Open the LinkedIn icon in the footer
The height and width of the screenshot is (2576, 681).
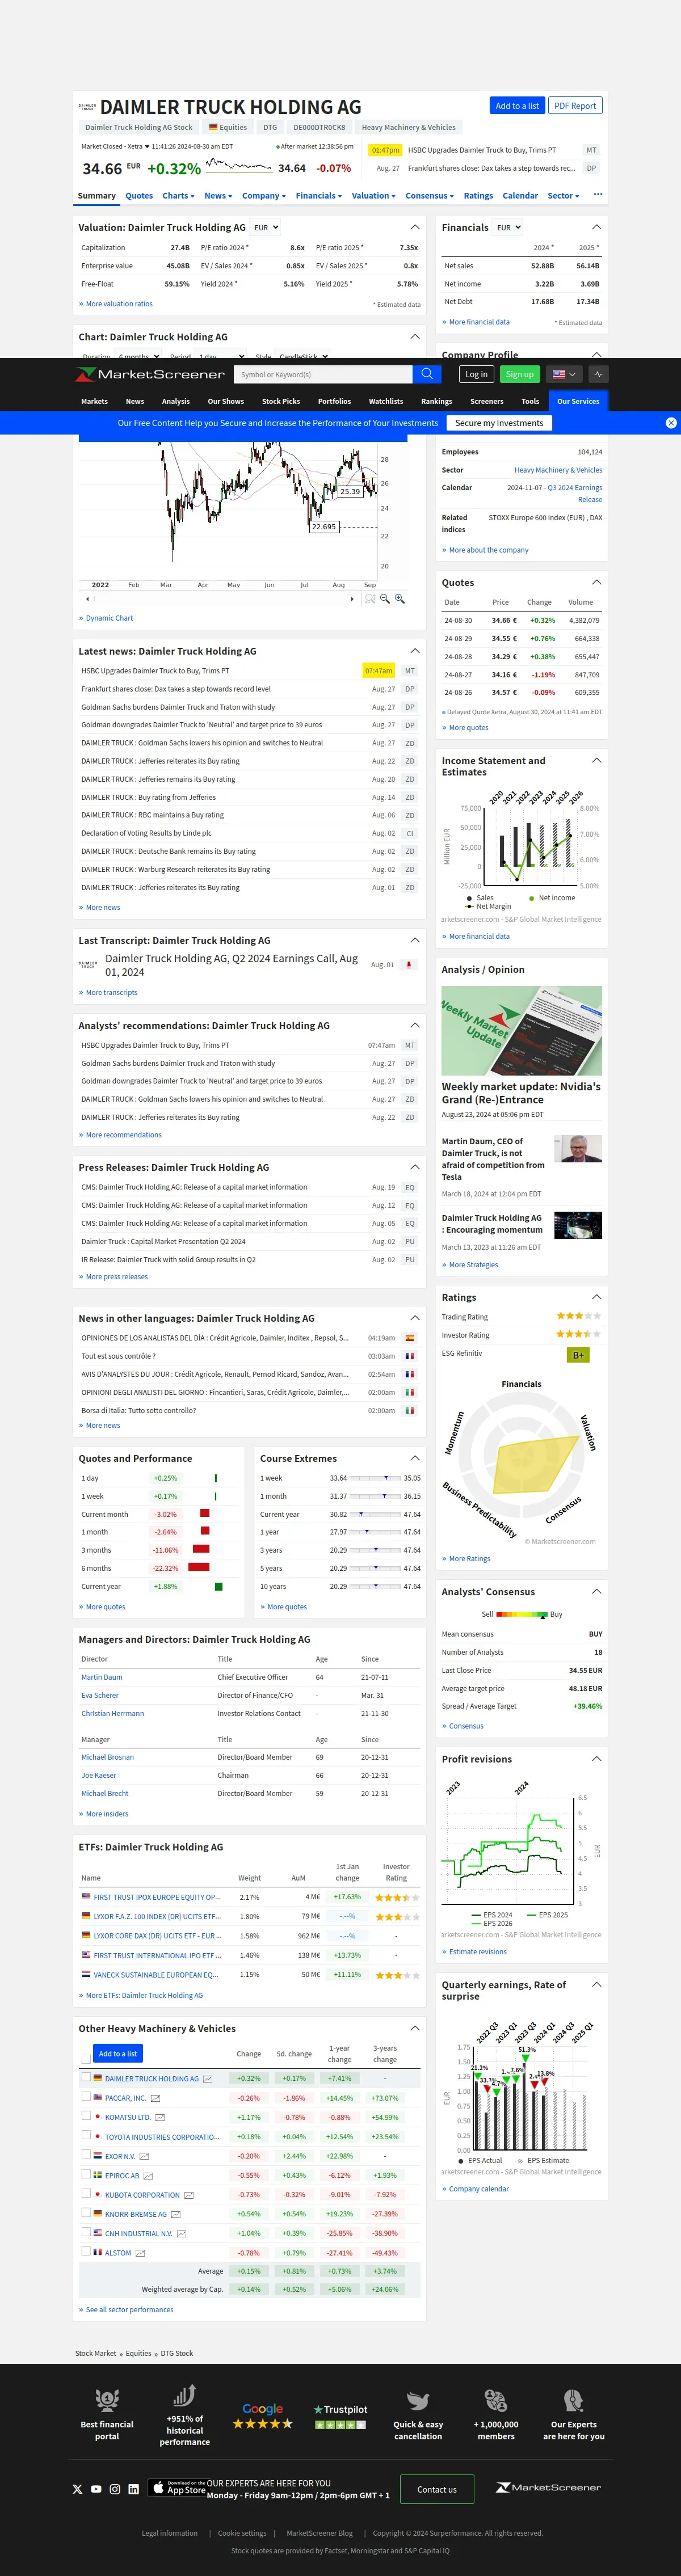click(x=133, y=2489)
